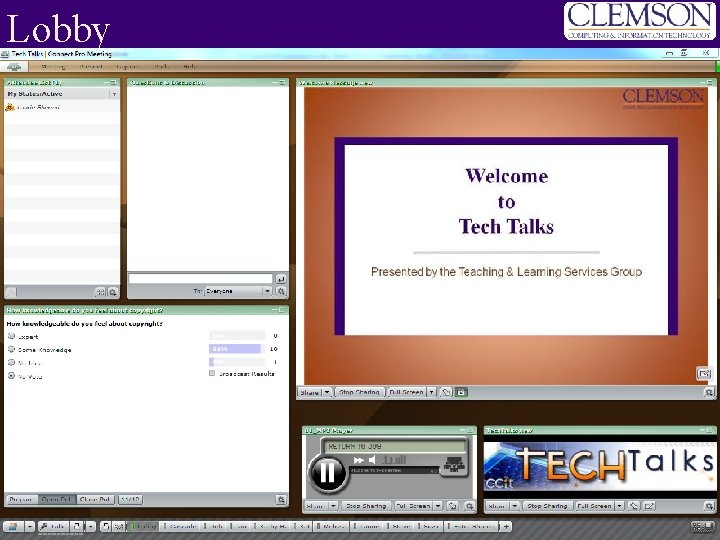This screenshot has height=540, width=720.
Task: Click whiteboard overlay icon in TechTalks pod
Action: [649, 506]
